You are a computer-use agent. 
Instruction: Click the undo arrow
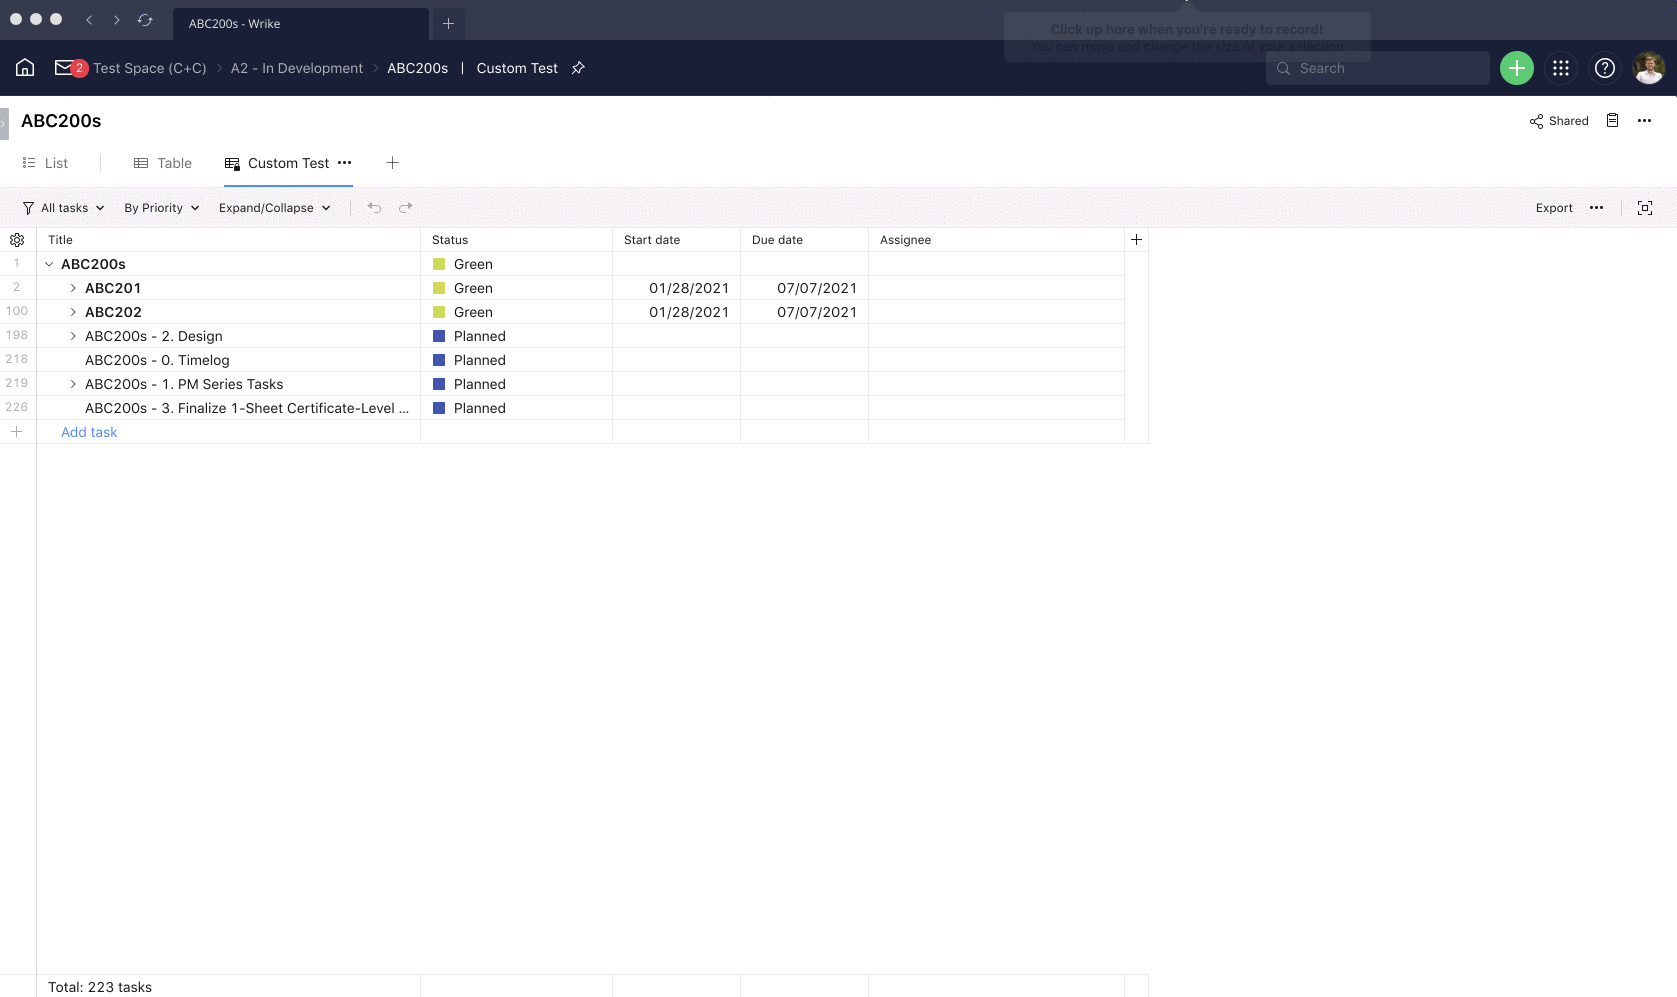pyautogui.click(x=374, y=208)
